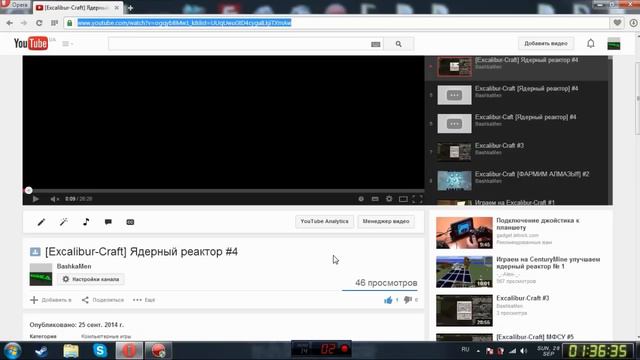
Task: Click Добавить в to add to playlist
Action: (51, 300)
